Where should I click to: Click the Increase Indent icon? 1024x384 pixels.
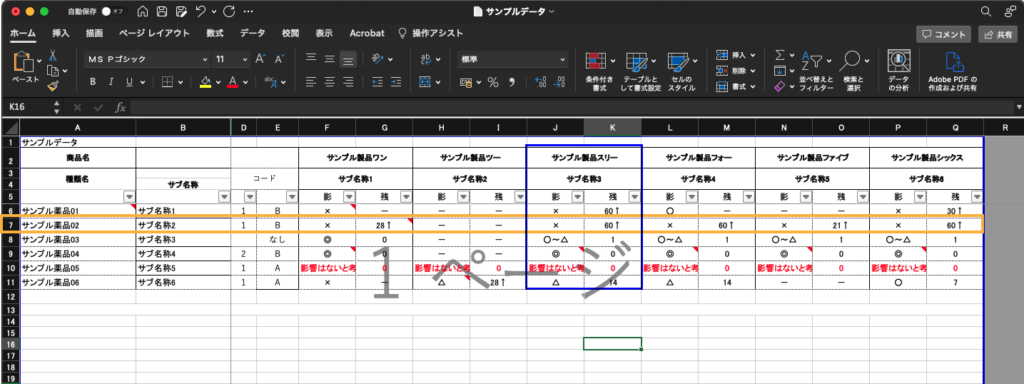[396, 82]
